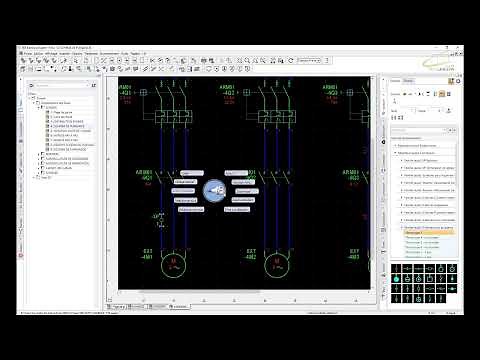Open the Edition menu
This screenshot has height=360, width=480.
point(38,53)
